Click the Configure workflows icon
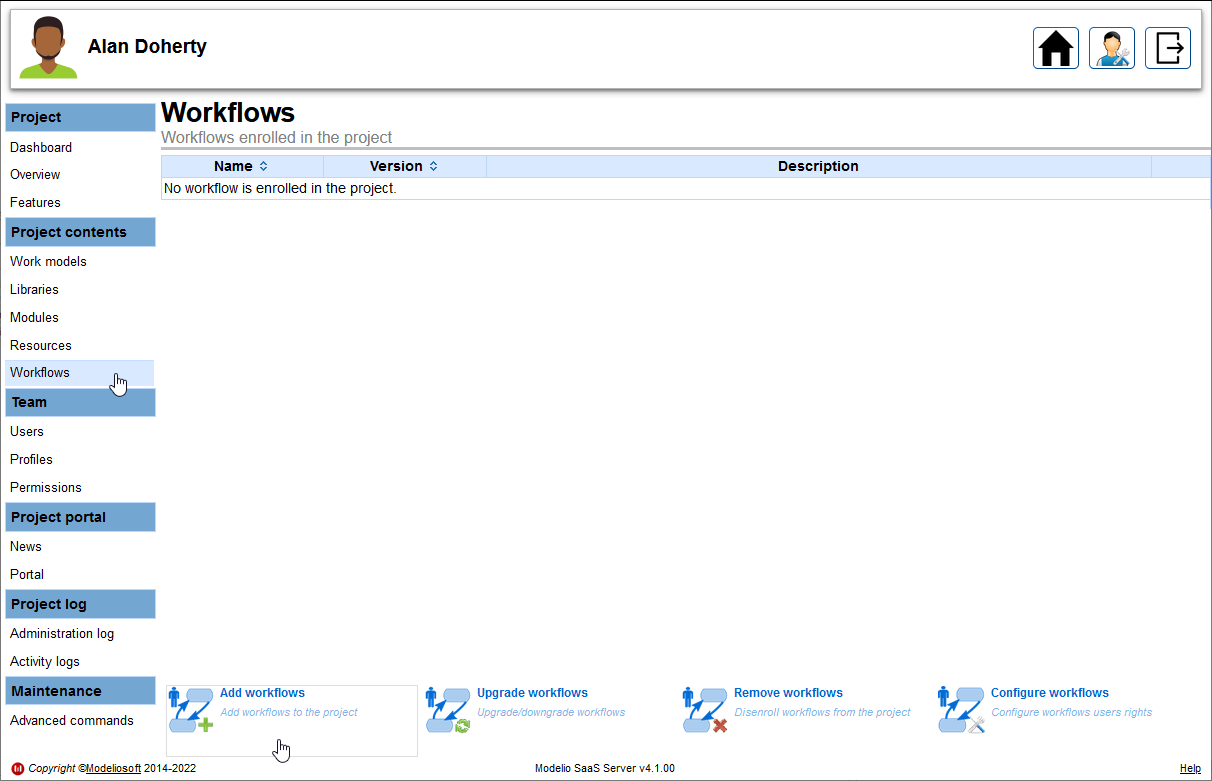Image resolution: width=1212 pixels, height=781 pixels. pyautogui.click(x=962, y=710)
